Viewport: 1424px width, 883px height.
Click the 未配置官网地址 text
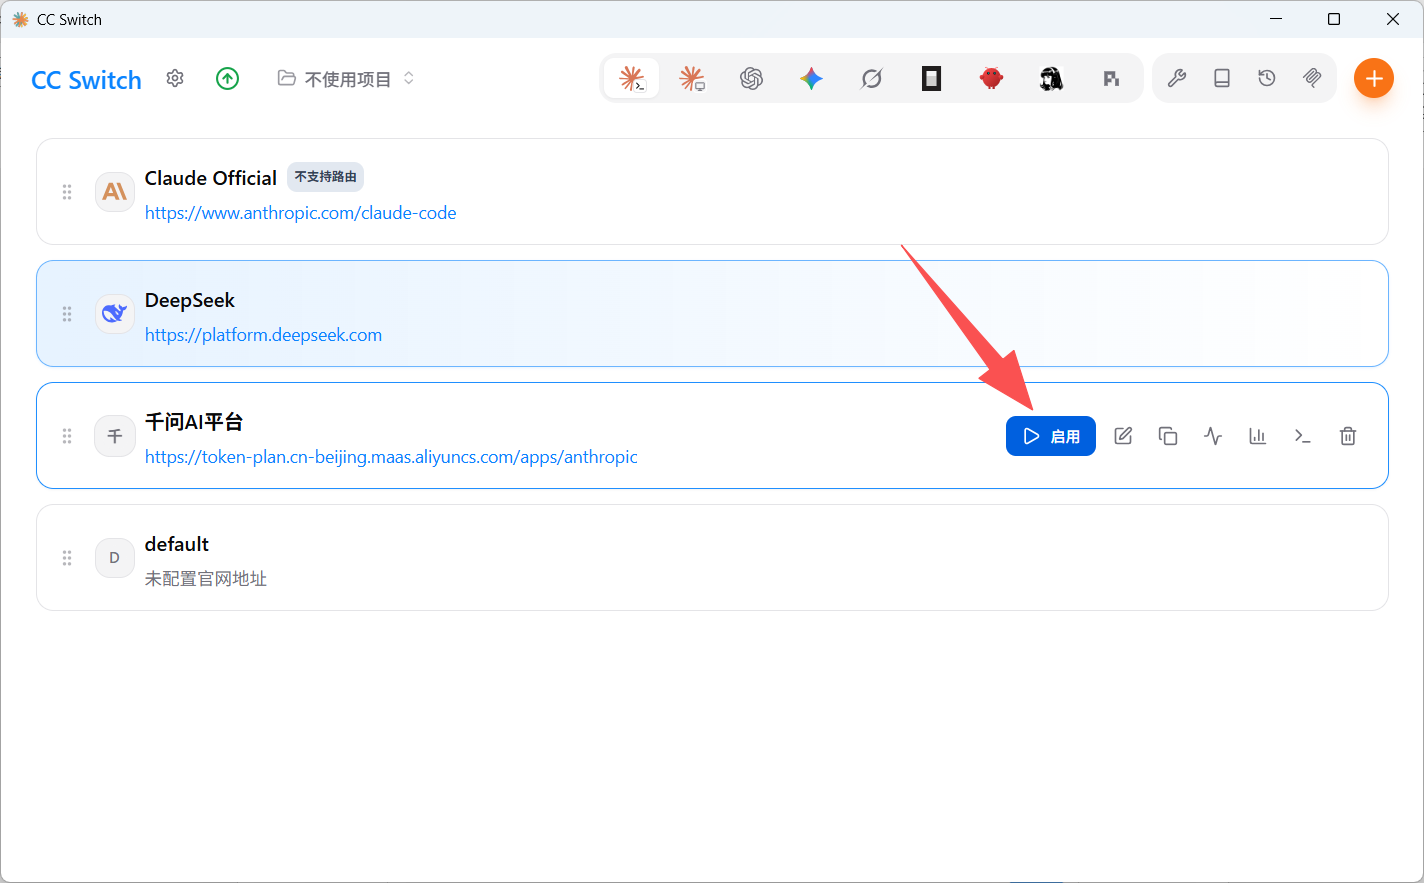point(206,579)
